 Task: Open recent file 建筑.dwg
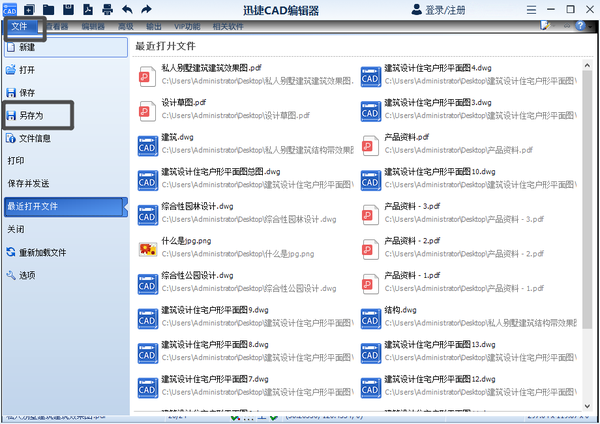[246, 144]
